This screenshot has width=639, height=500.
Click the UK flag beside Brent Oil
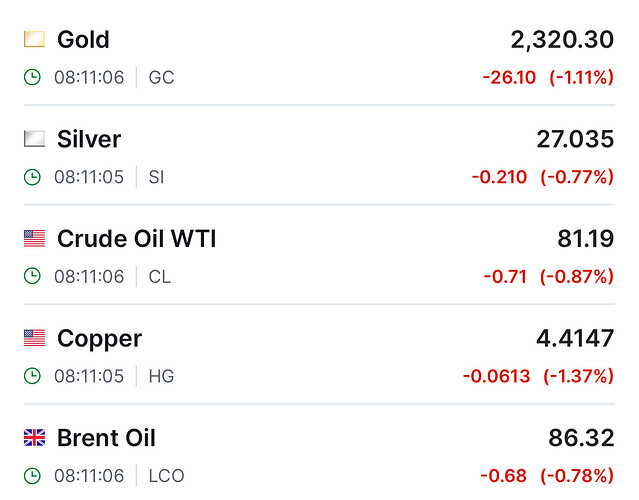click(x=34, y=438)
